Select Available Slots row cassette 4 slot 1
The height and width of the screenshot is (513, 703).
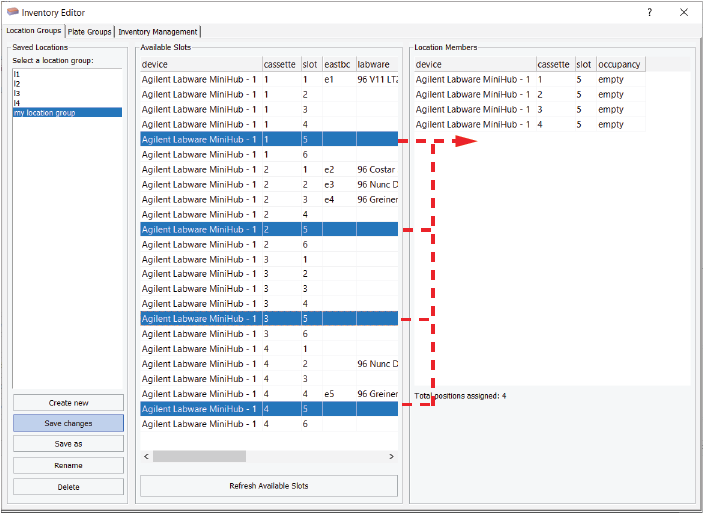[x=269, y=349]
